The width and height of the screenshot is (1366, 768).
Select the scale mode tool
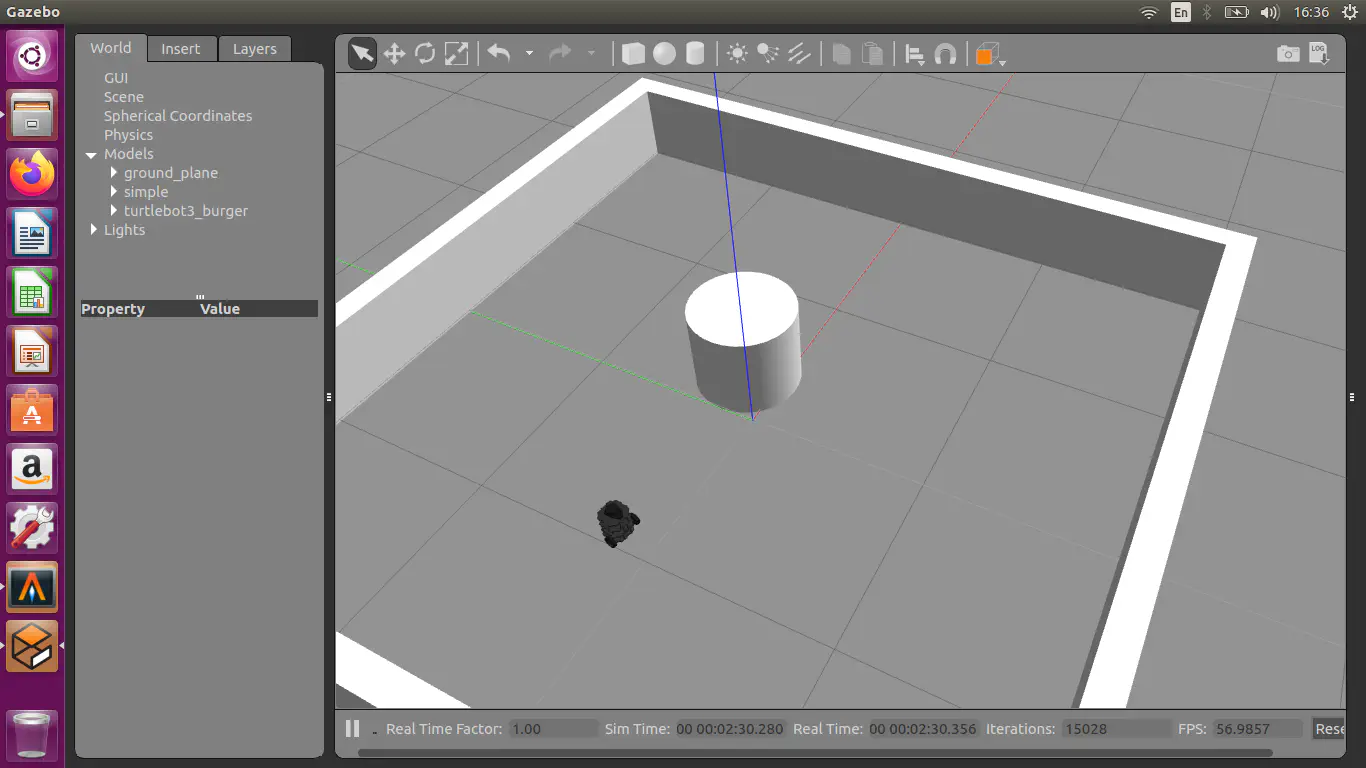click(456, 54)
